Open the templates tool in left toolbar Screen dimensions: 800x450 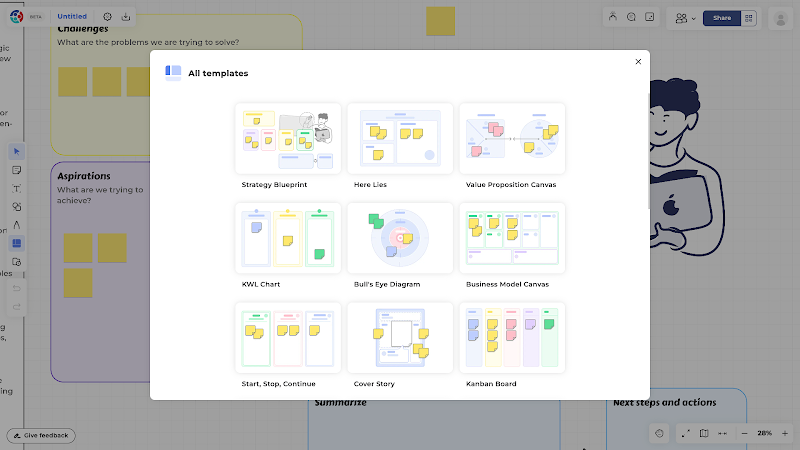(x=16, y=243)
